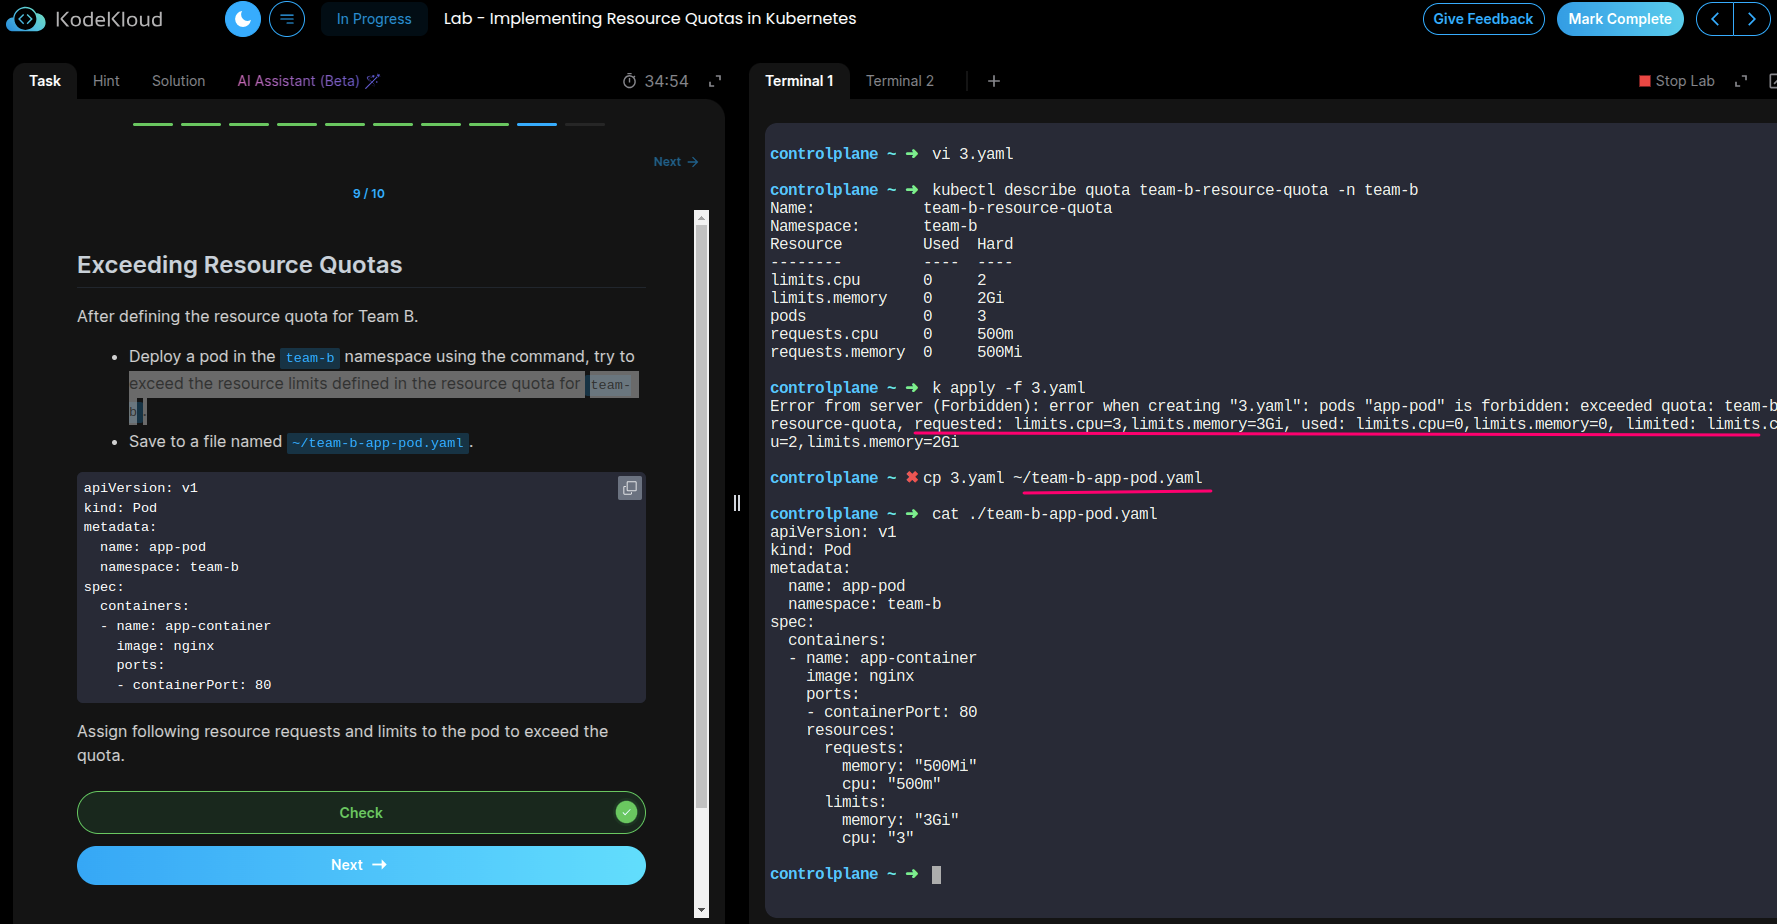Click the Give Feedback button
Image resolution: width=1777 pixels, height=924 pixels.
[x=1483, y=19]
